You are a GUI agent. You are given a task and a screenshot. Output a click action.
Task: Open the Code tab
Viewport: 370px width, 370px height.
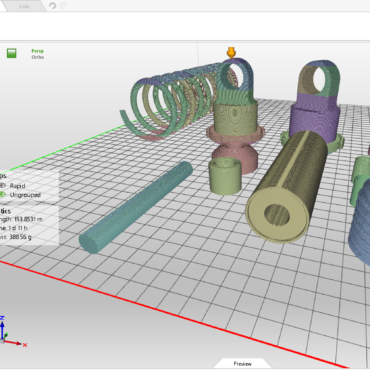click(x=24, y=6)
